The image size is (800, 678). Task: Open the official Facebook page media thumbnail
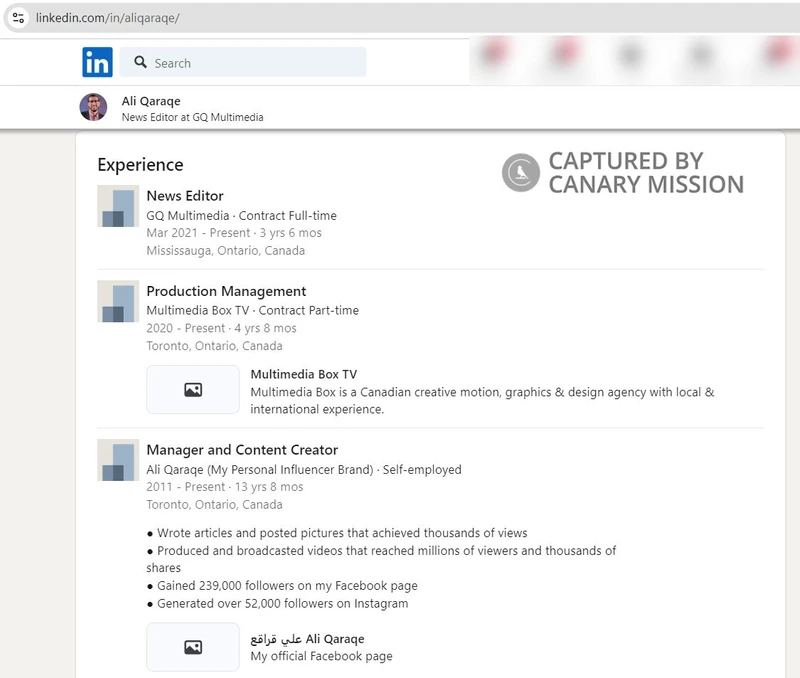coord(193,647)
